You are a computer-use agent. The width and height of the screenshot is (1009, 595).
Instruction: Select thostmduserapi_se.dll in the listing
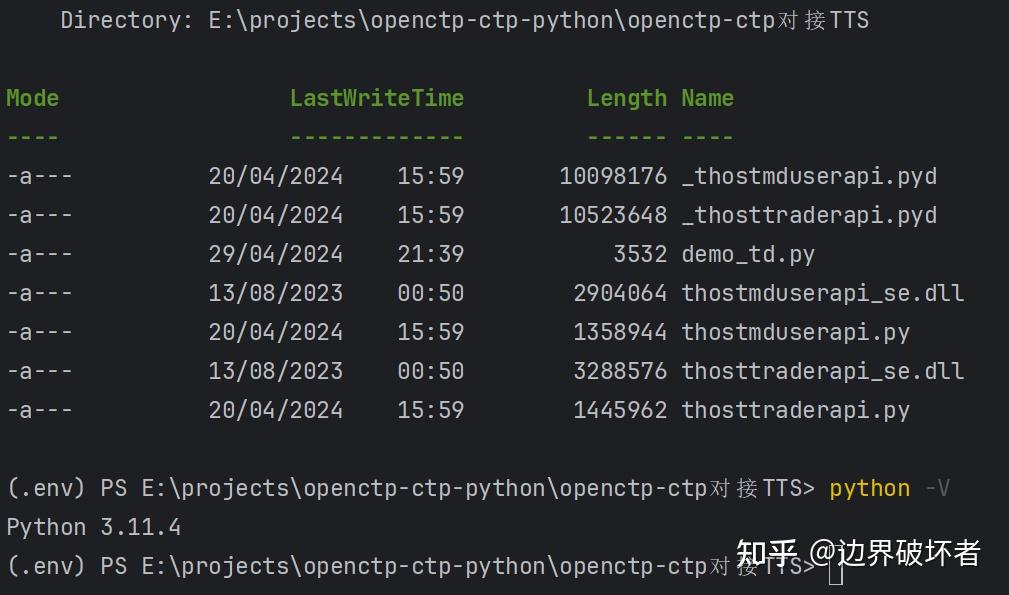822,292
